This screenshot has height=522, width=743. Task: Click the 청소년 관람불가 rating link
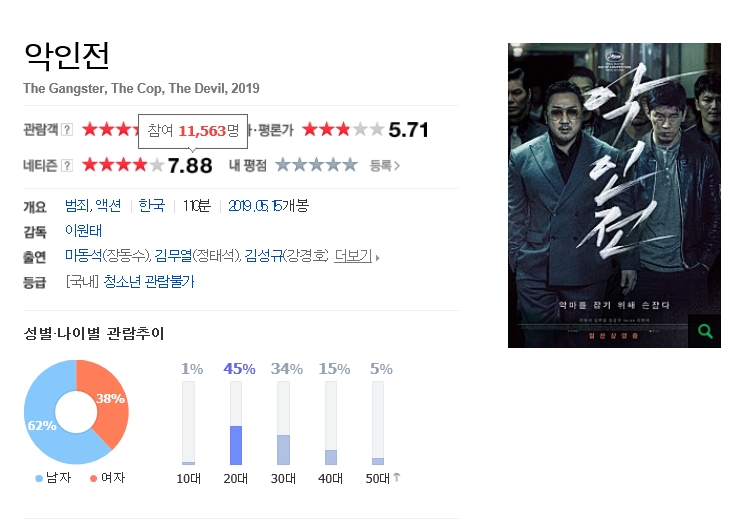point(149,281)
